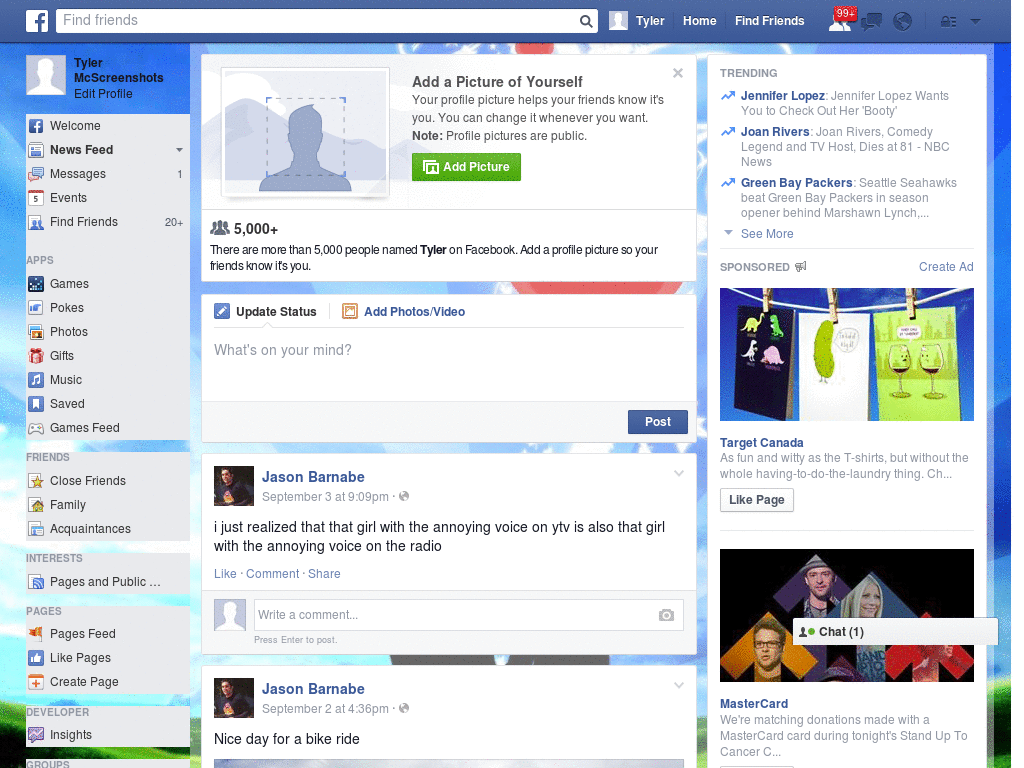Click Jason Barnabe avatar on September 3 post
Image resolution: width=1024 pixels, height=768 pixels.
pos(234,486)
